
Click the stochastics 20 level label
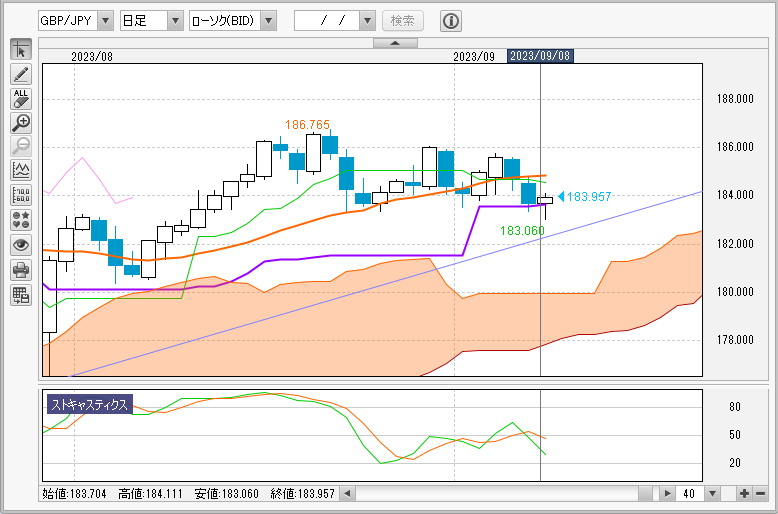pyautogui.click(x=735, y=463)
